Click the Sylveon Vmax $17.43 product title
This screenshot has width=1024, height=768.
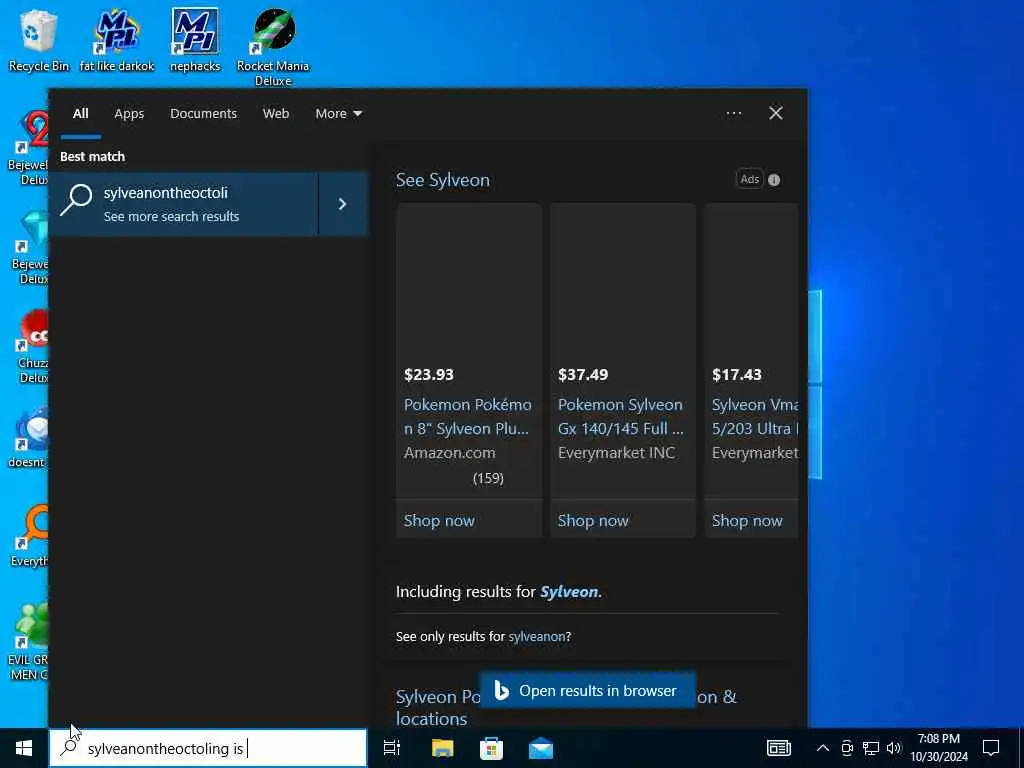tap(755, 417)
